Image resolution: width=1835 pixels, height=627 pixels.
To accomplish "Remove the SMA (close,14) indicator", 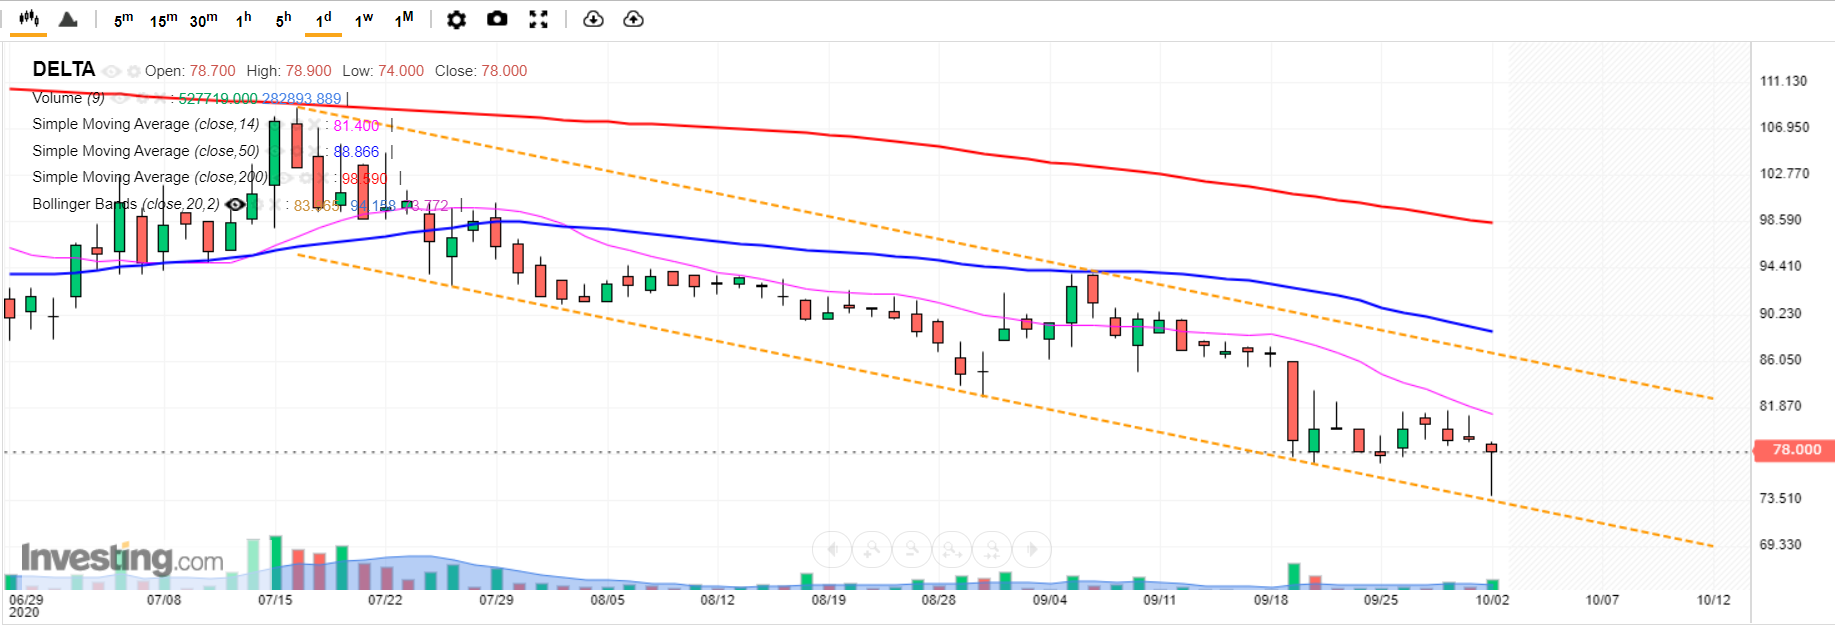I will (314, 125).
